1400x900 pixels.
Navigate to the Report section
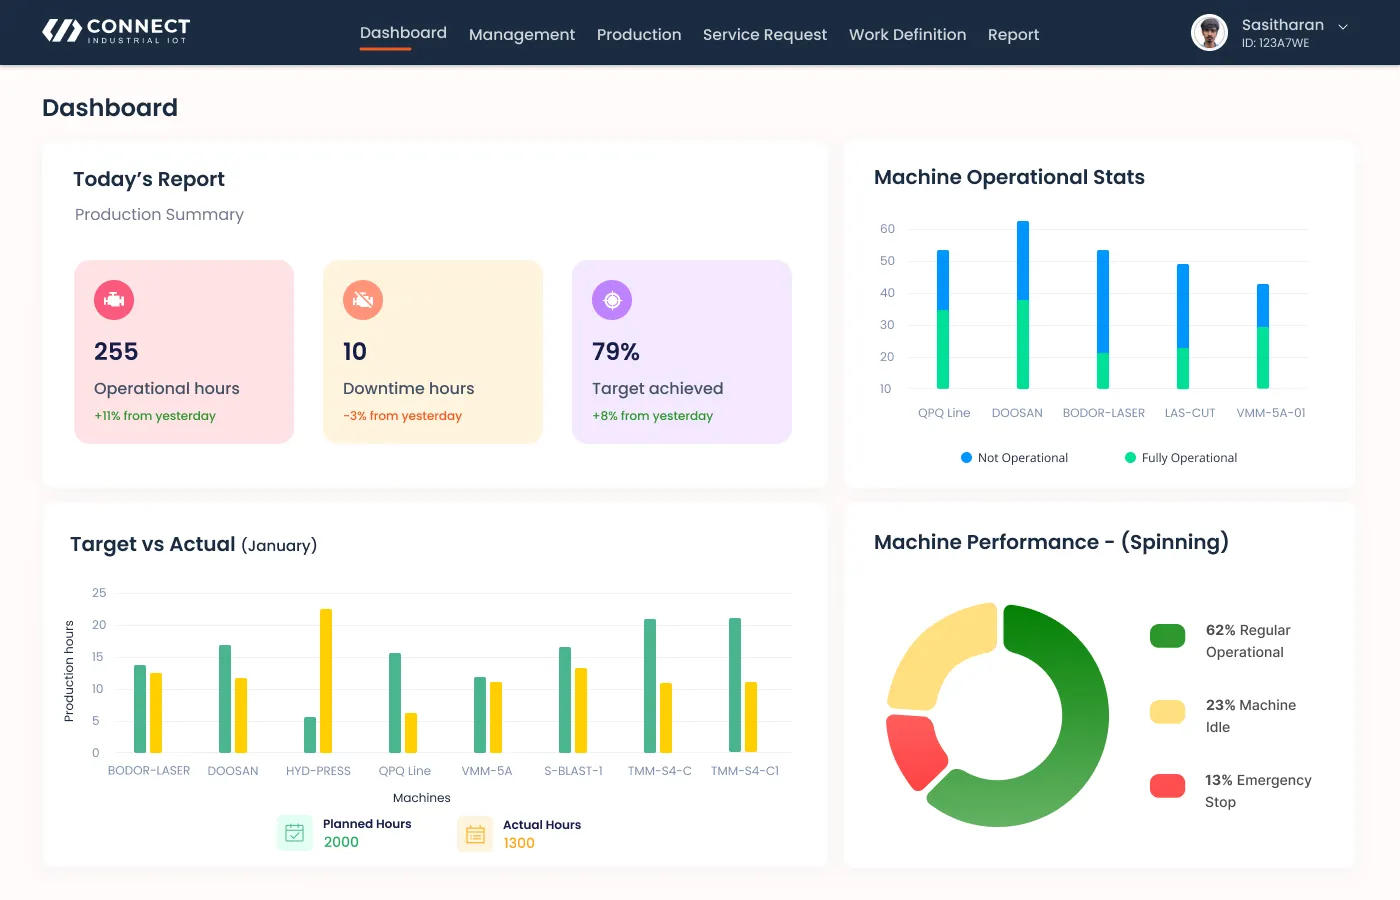tap(1013, 35)
